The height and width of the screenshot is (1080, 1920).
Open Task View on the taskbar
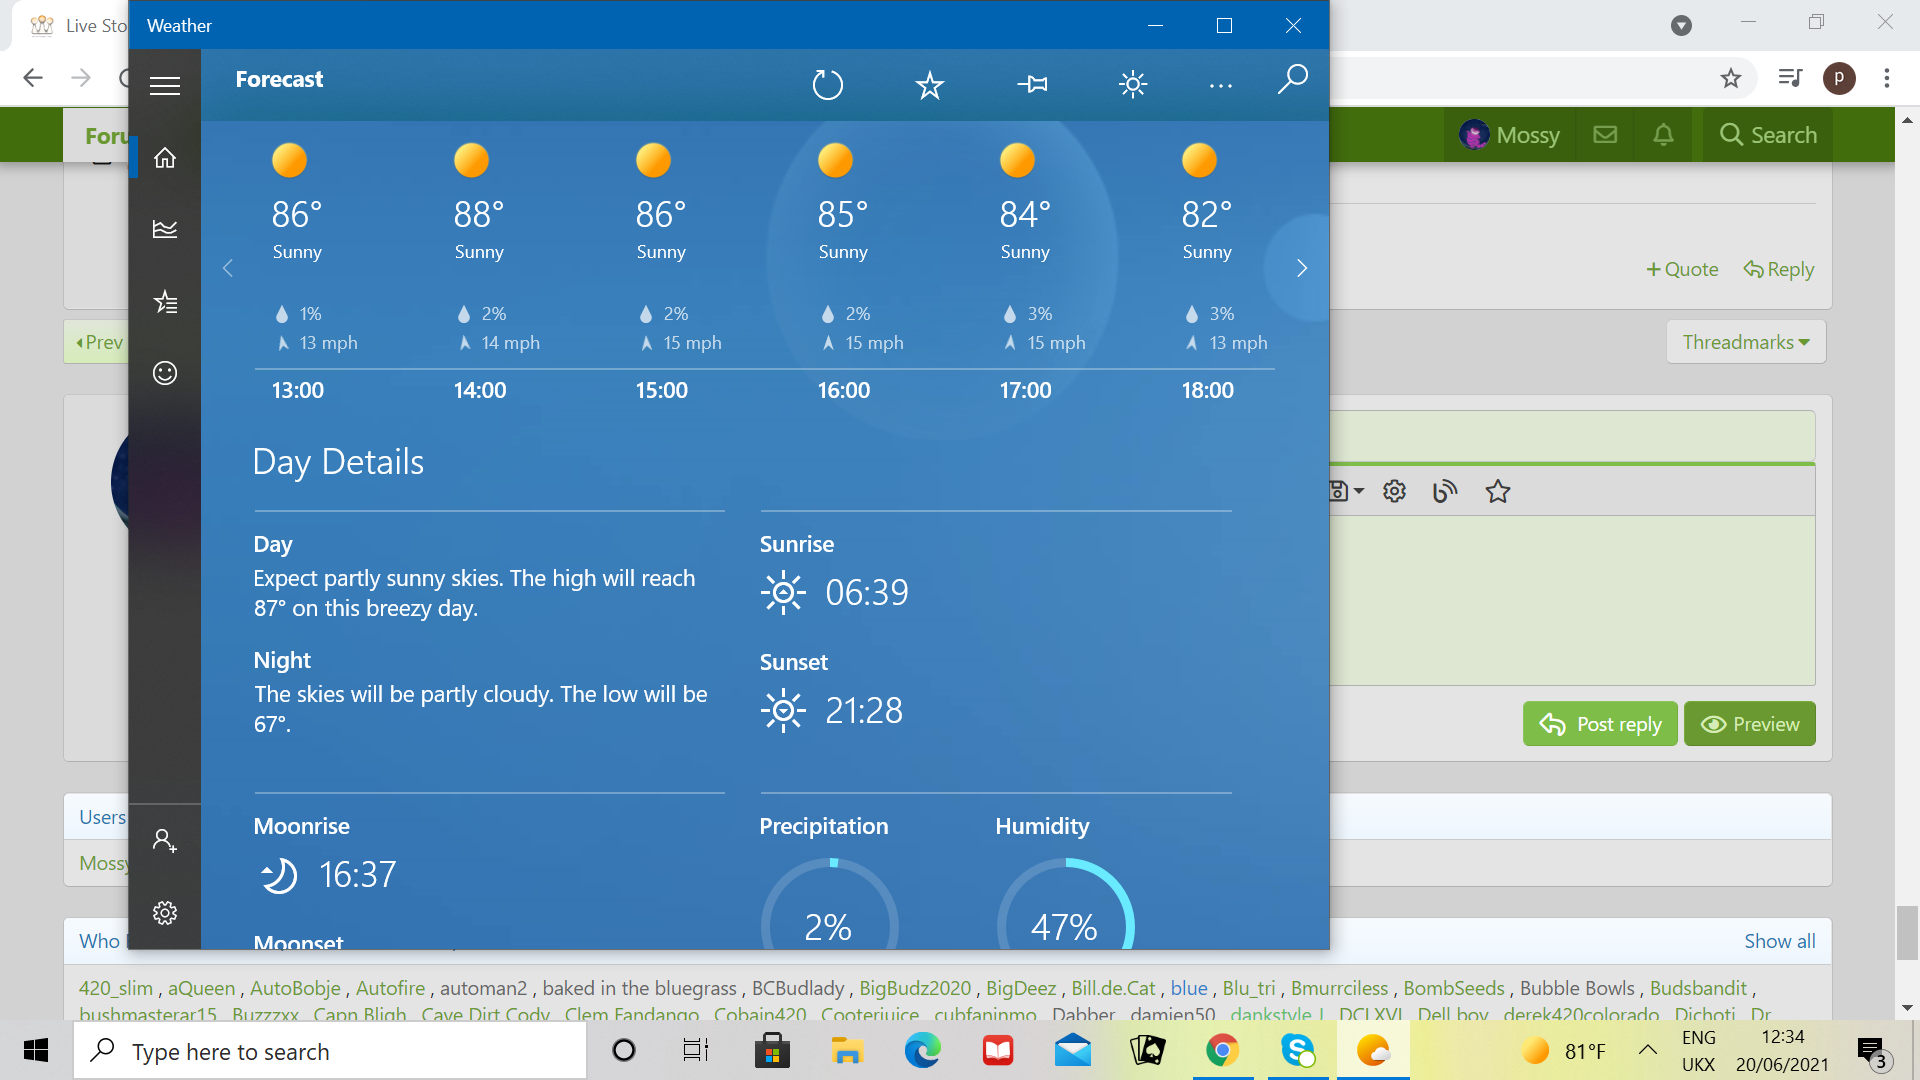[695, 1051]
